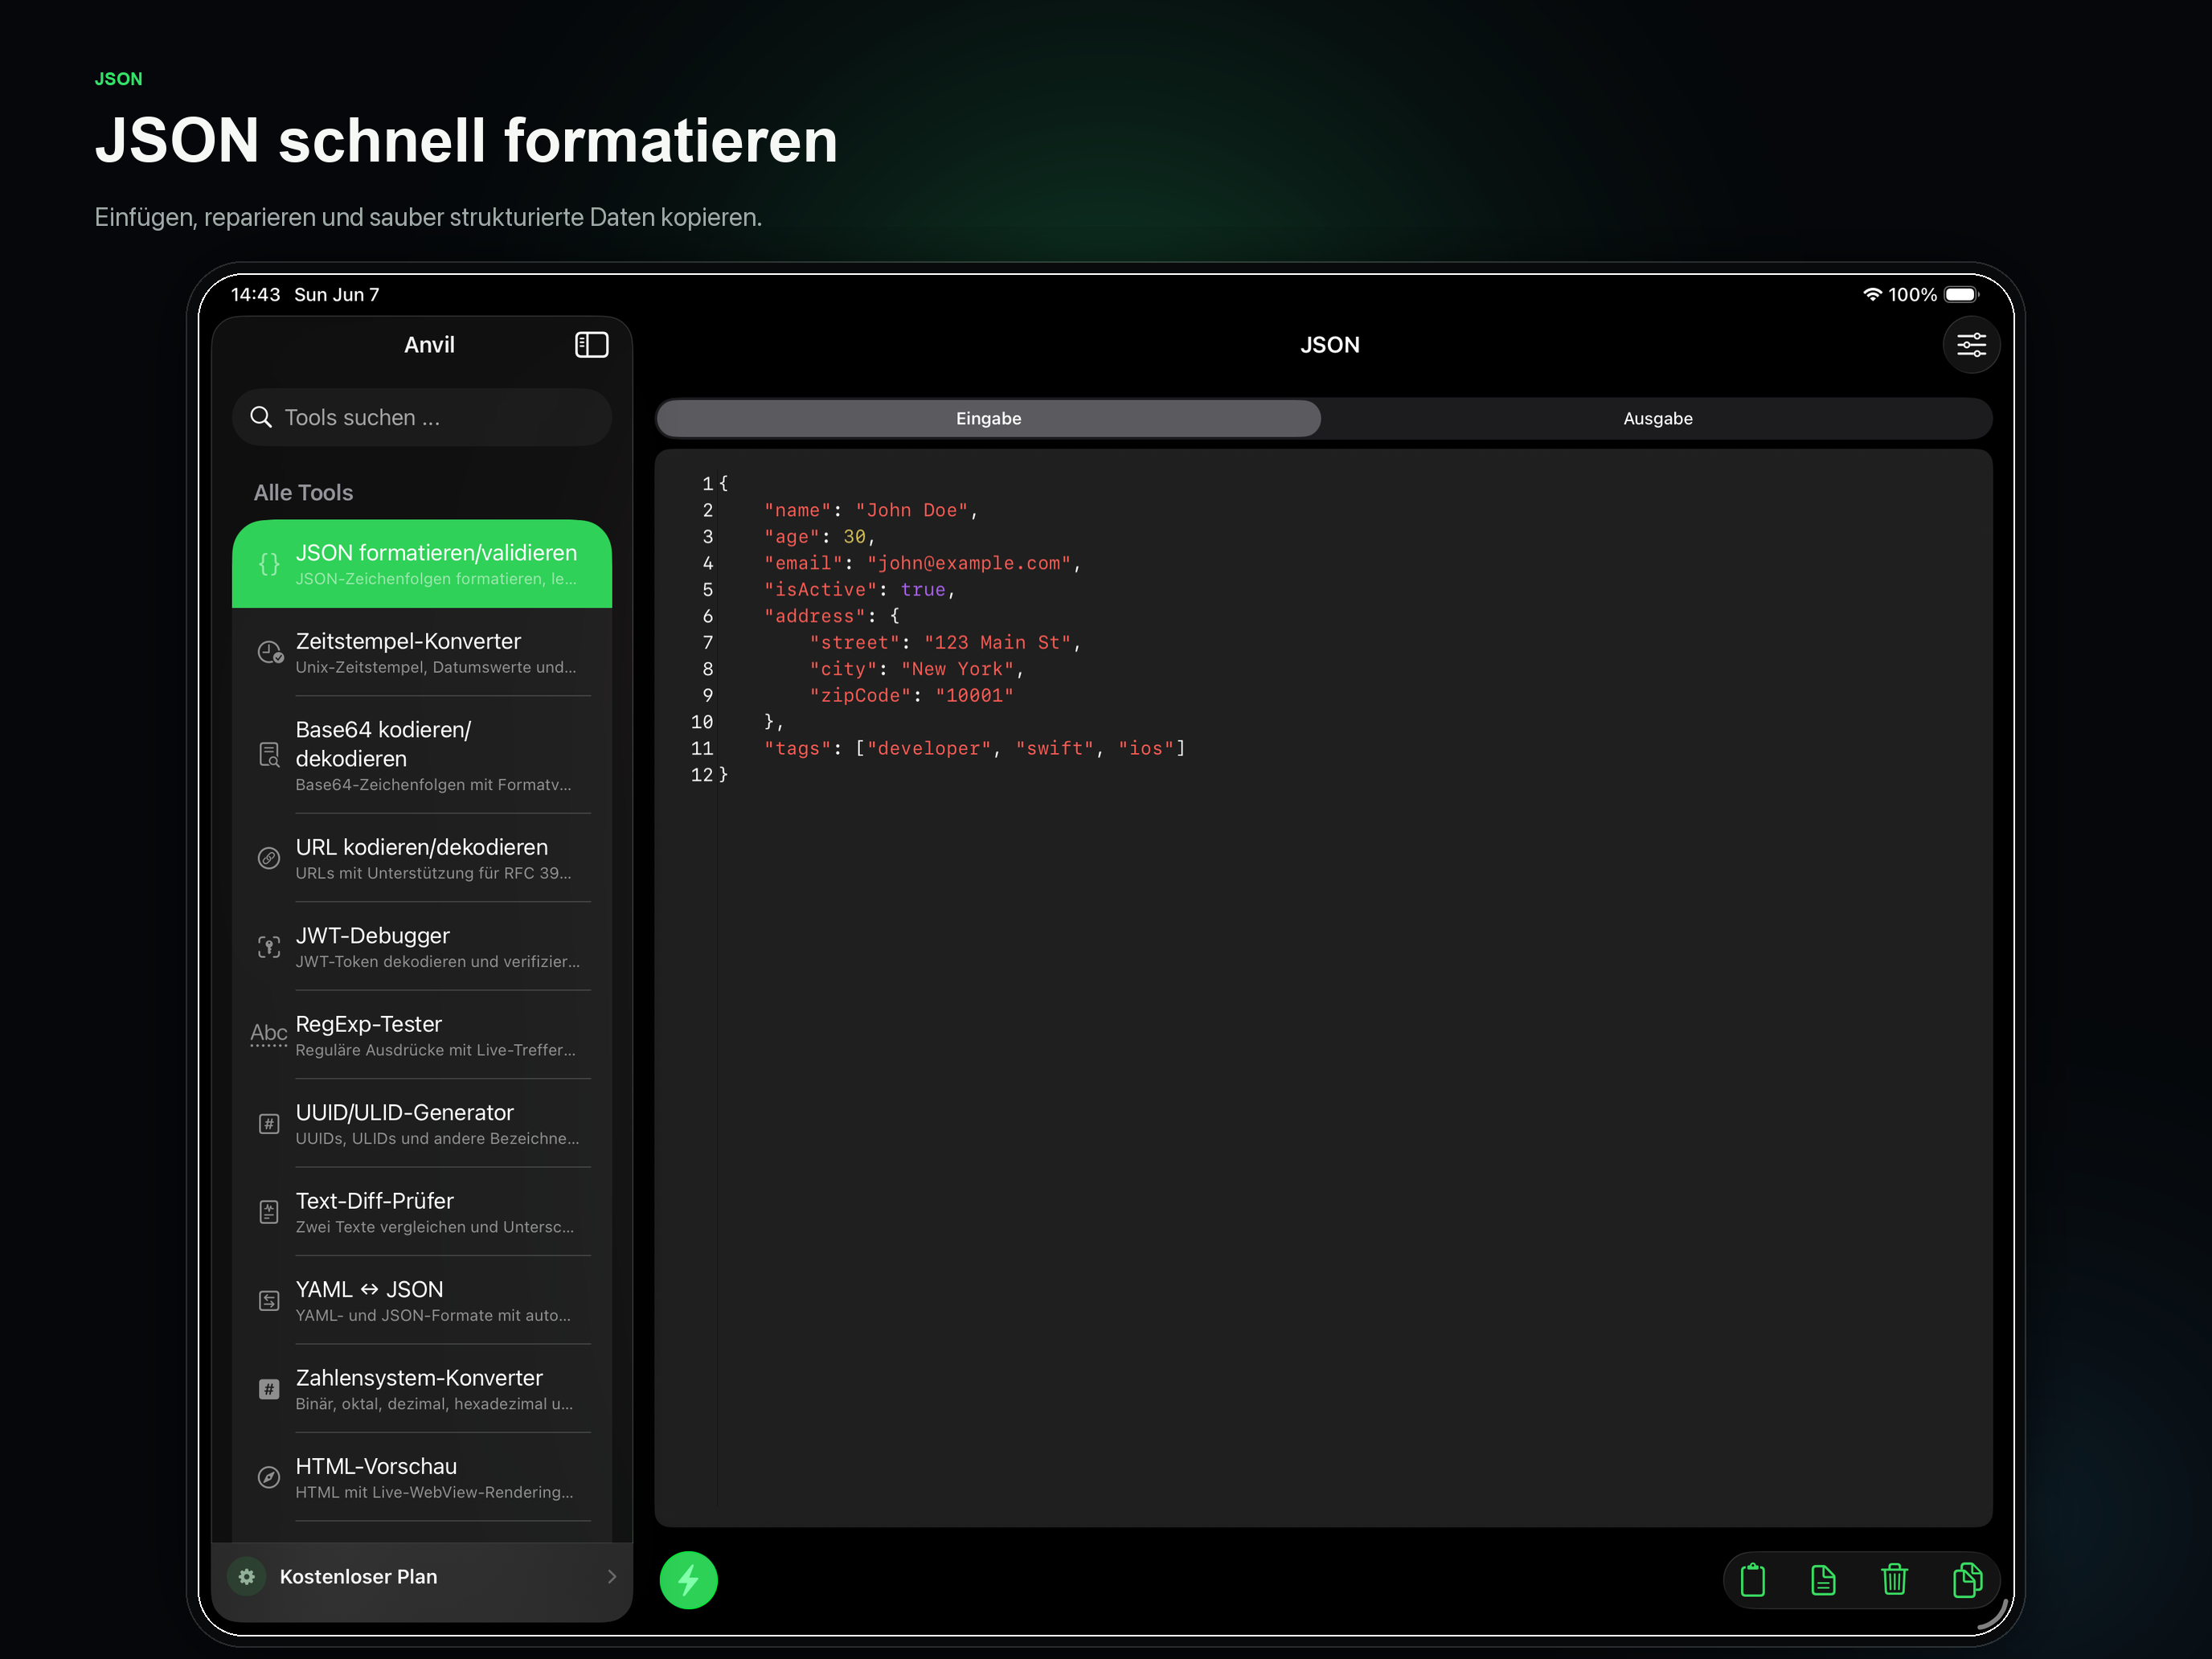Click the Wi-Fi status icon
Image resolution: width=2212 pixels, height=1659 pixels.
point(1871,294)
